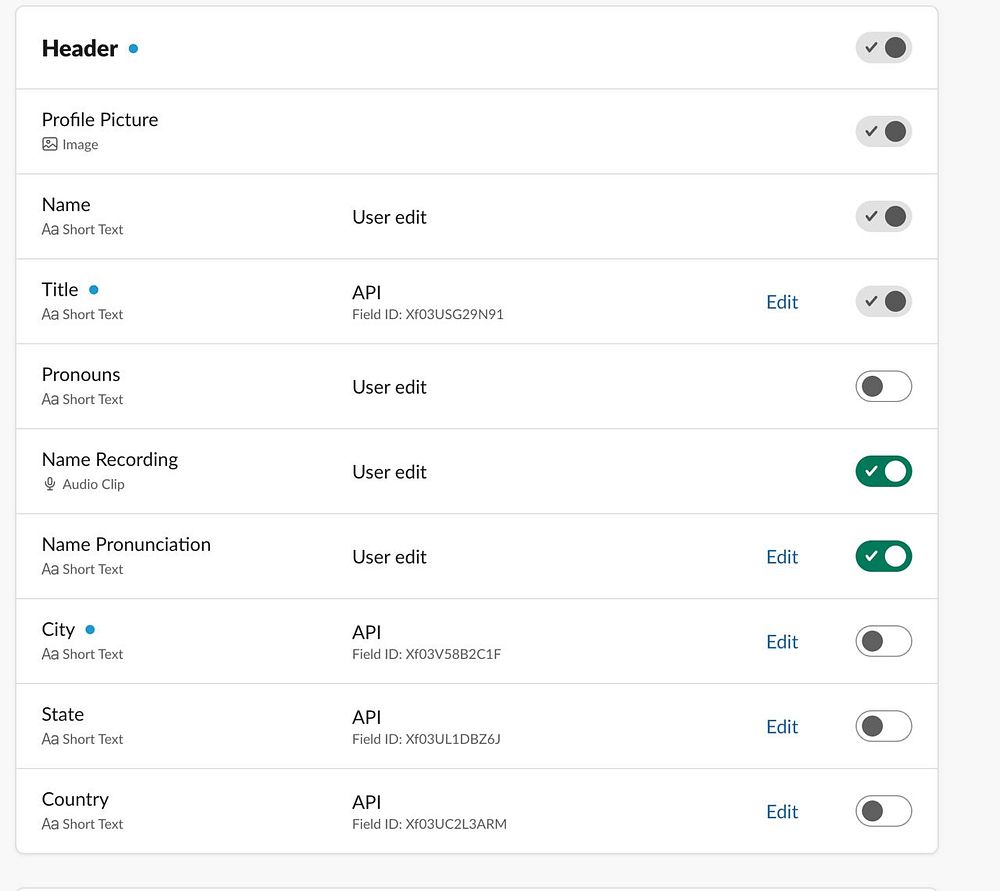Click the image icon under Profile Picture
The width and height of the screenshot is (1000, 891).
50,145
